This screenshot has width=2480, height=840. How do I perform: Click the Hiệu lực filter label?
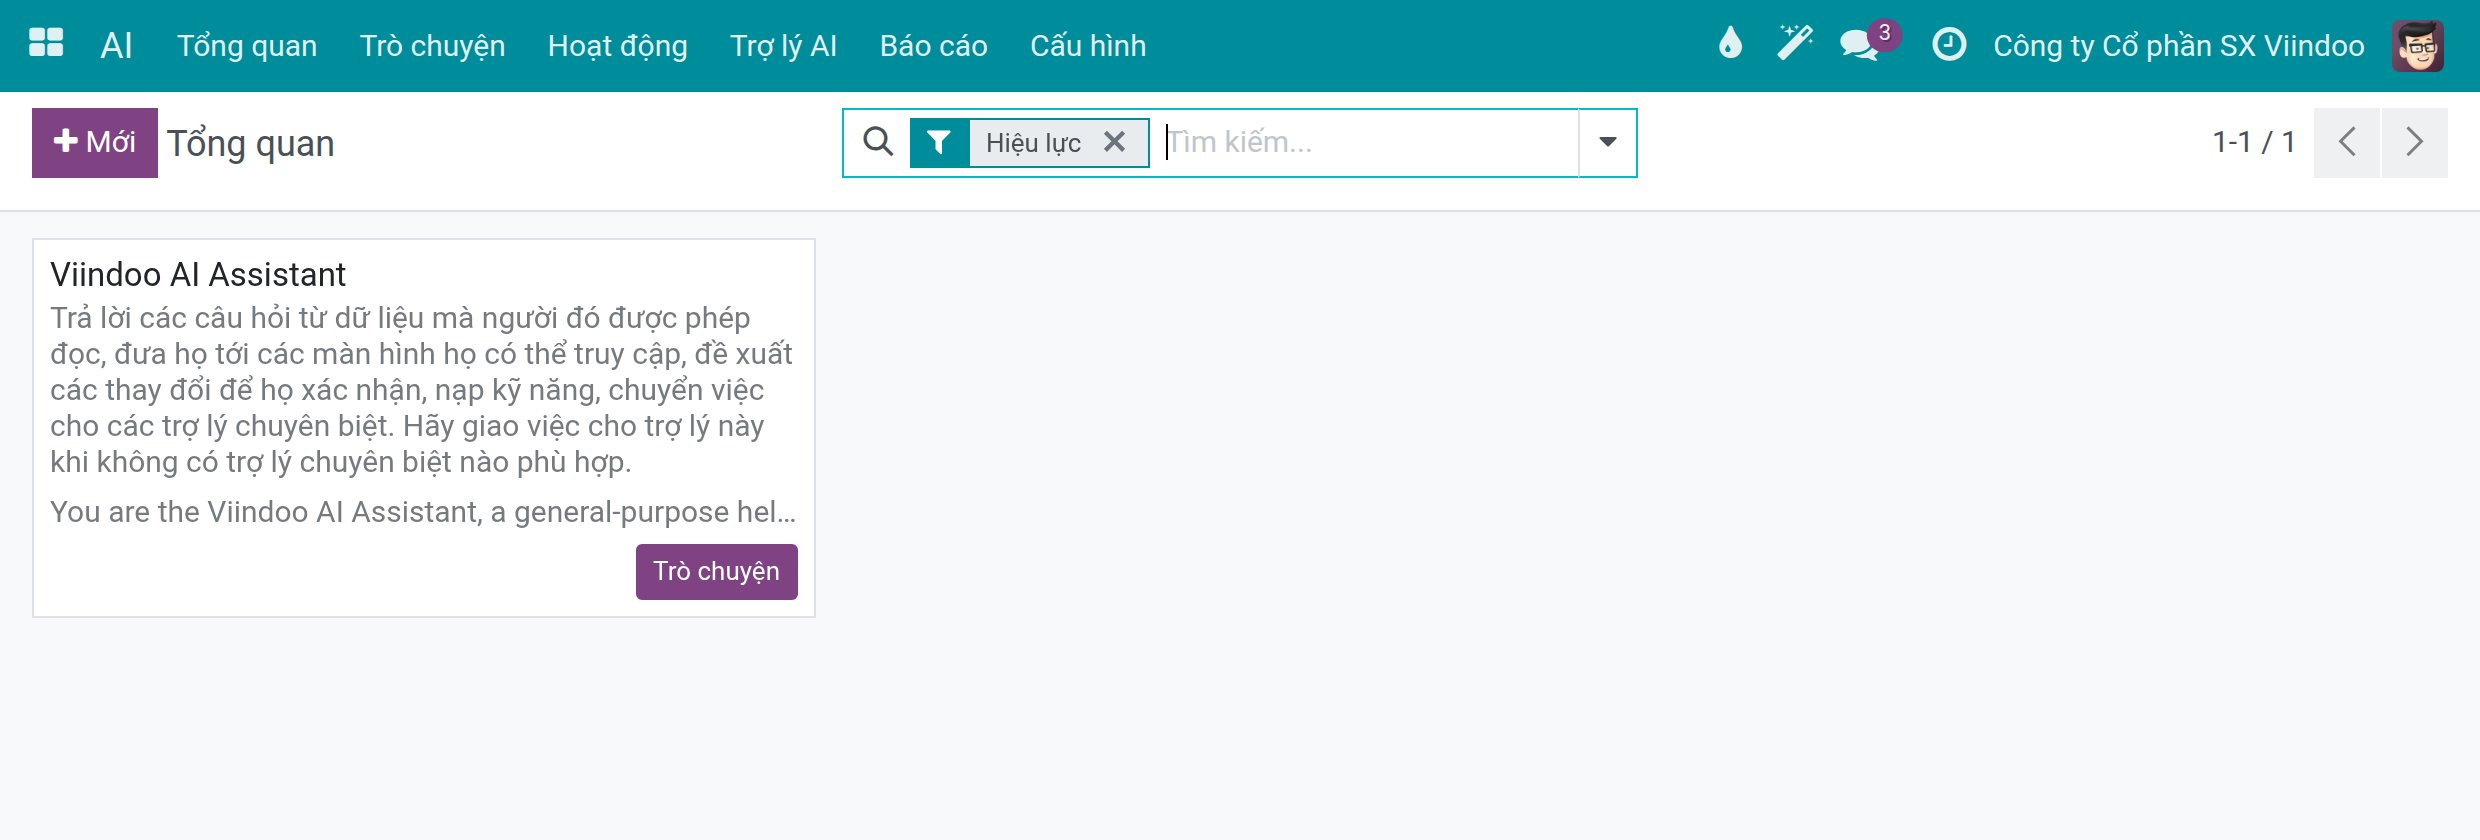1033,143
